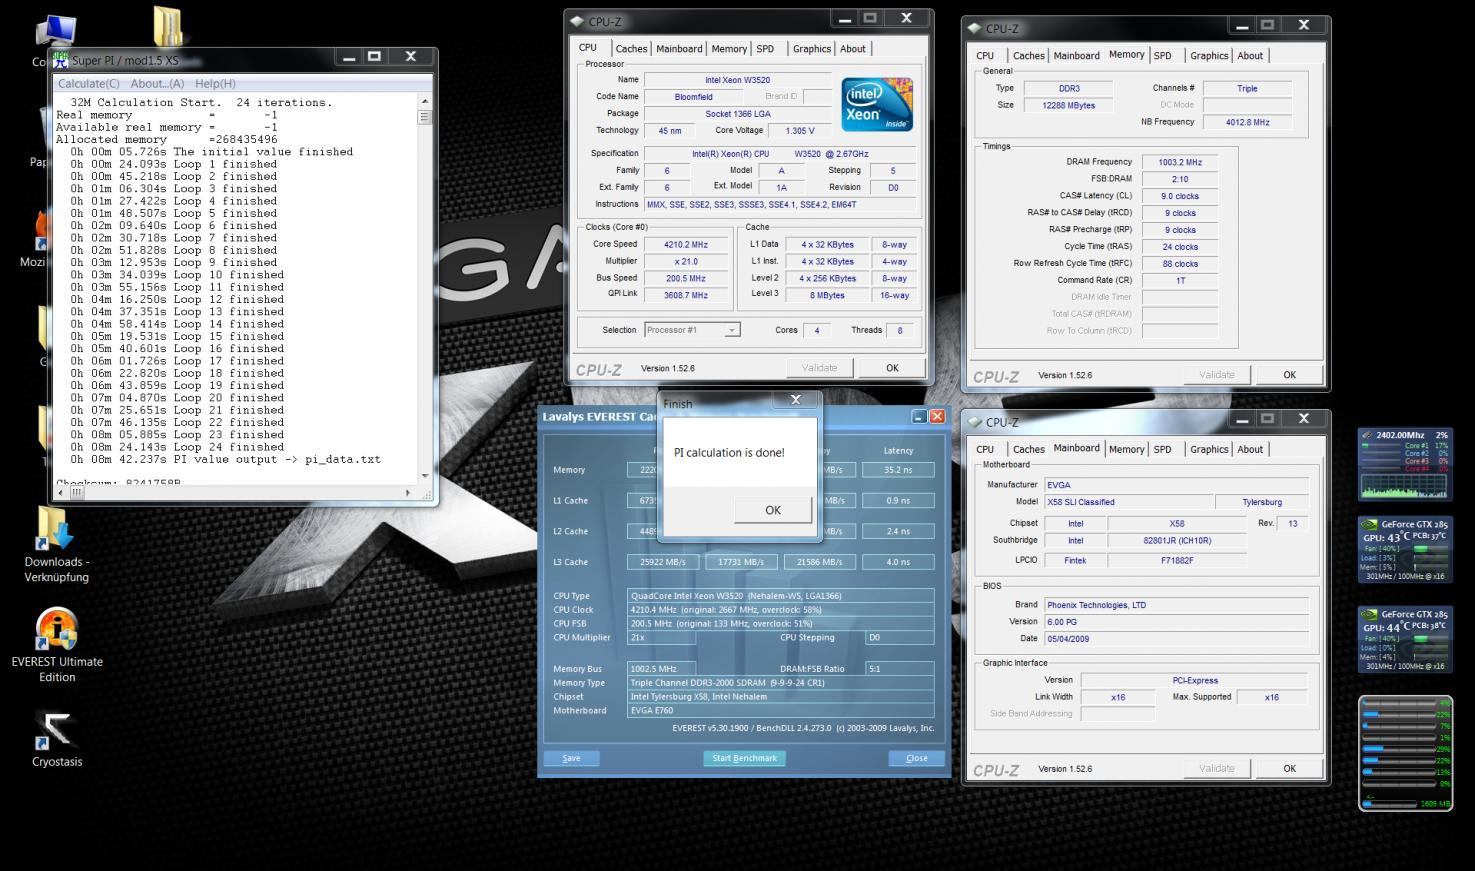Click the CAS# Latency value 9.0 clocks
This screenshot has width=1475, height=871.
tap(1180, 196)
